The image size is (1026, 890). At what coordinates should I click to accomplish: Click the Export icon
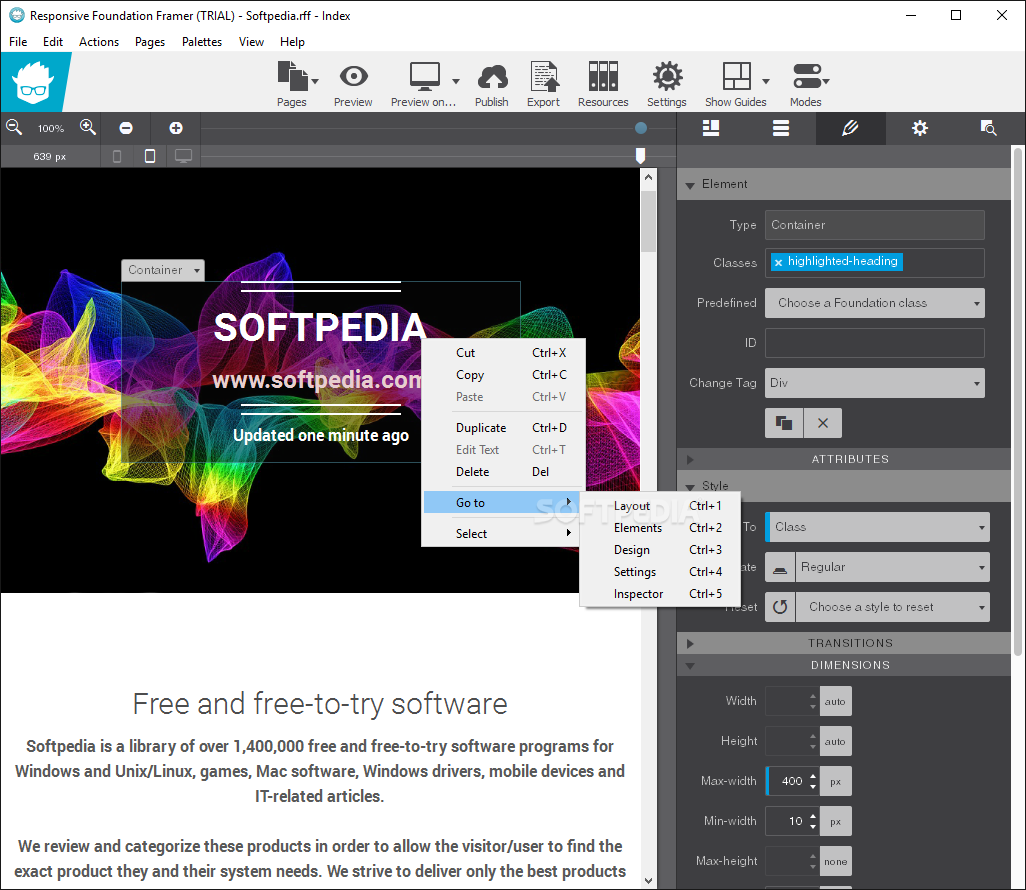tap(544, 77)
